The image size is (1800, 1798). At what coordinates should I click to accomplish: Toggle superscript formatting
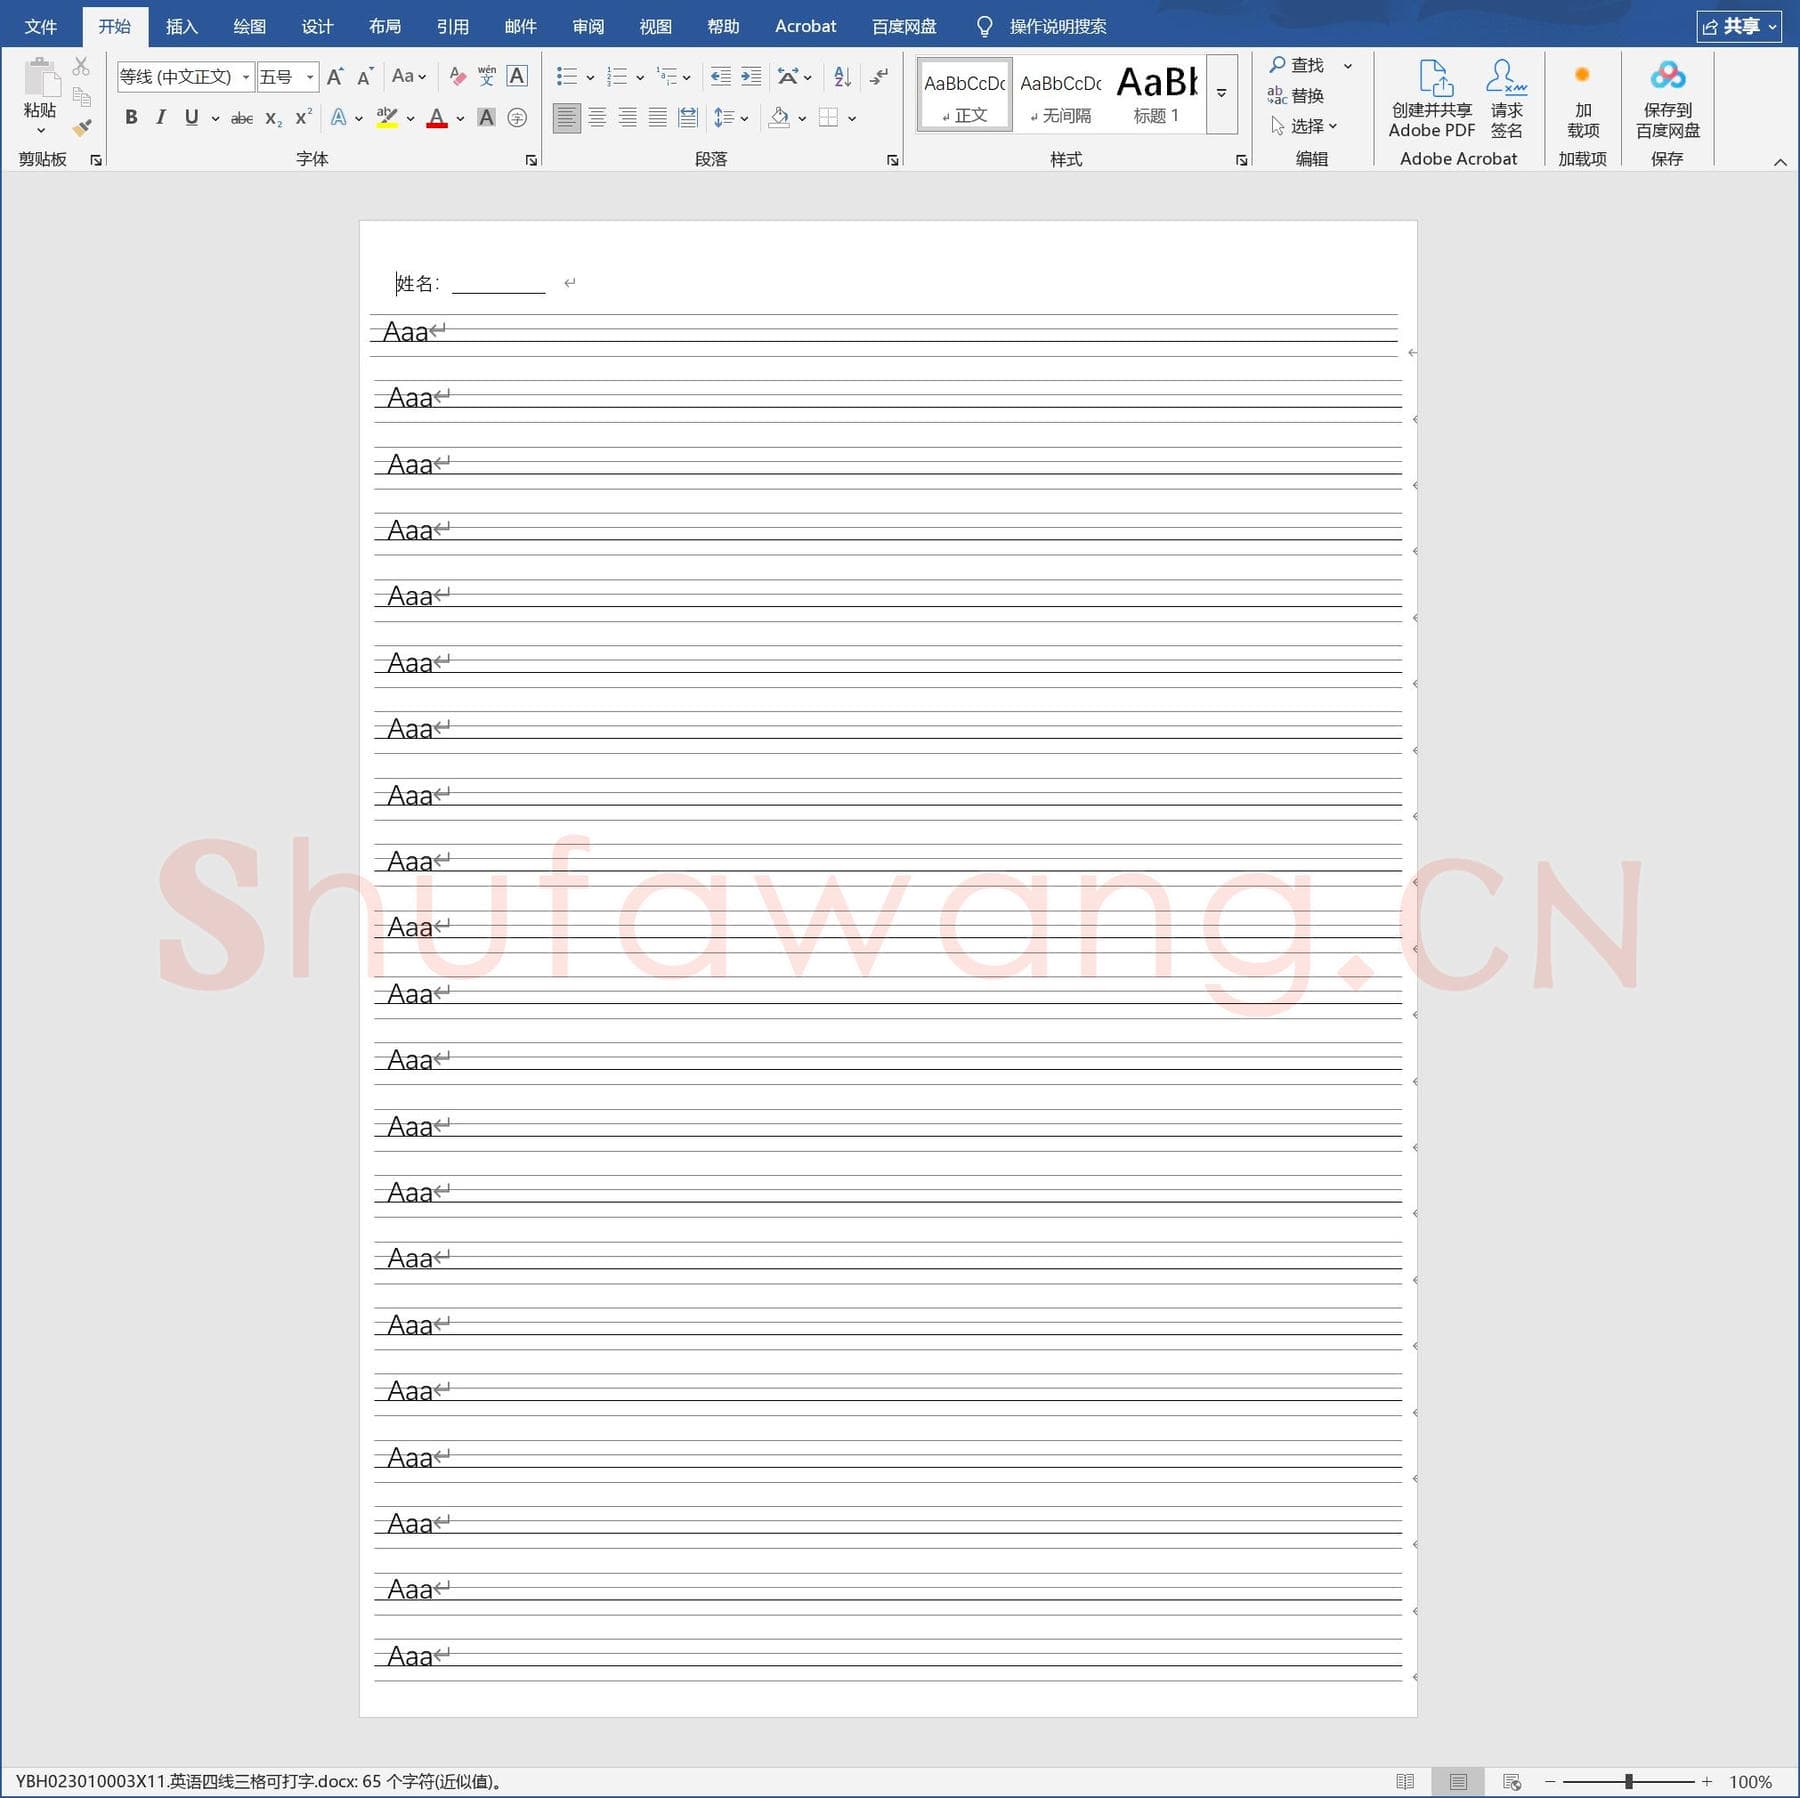[303, 117]
